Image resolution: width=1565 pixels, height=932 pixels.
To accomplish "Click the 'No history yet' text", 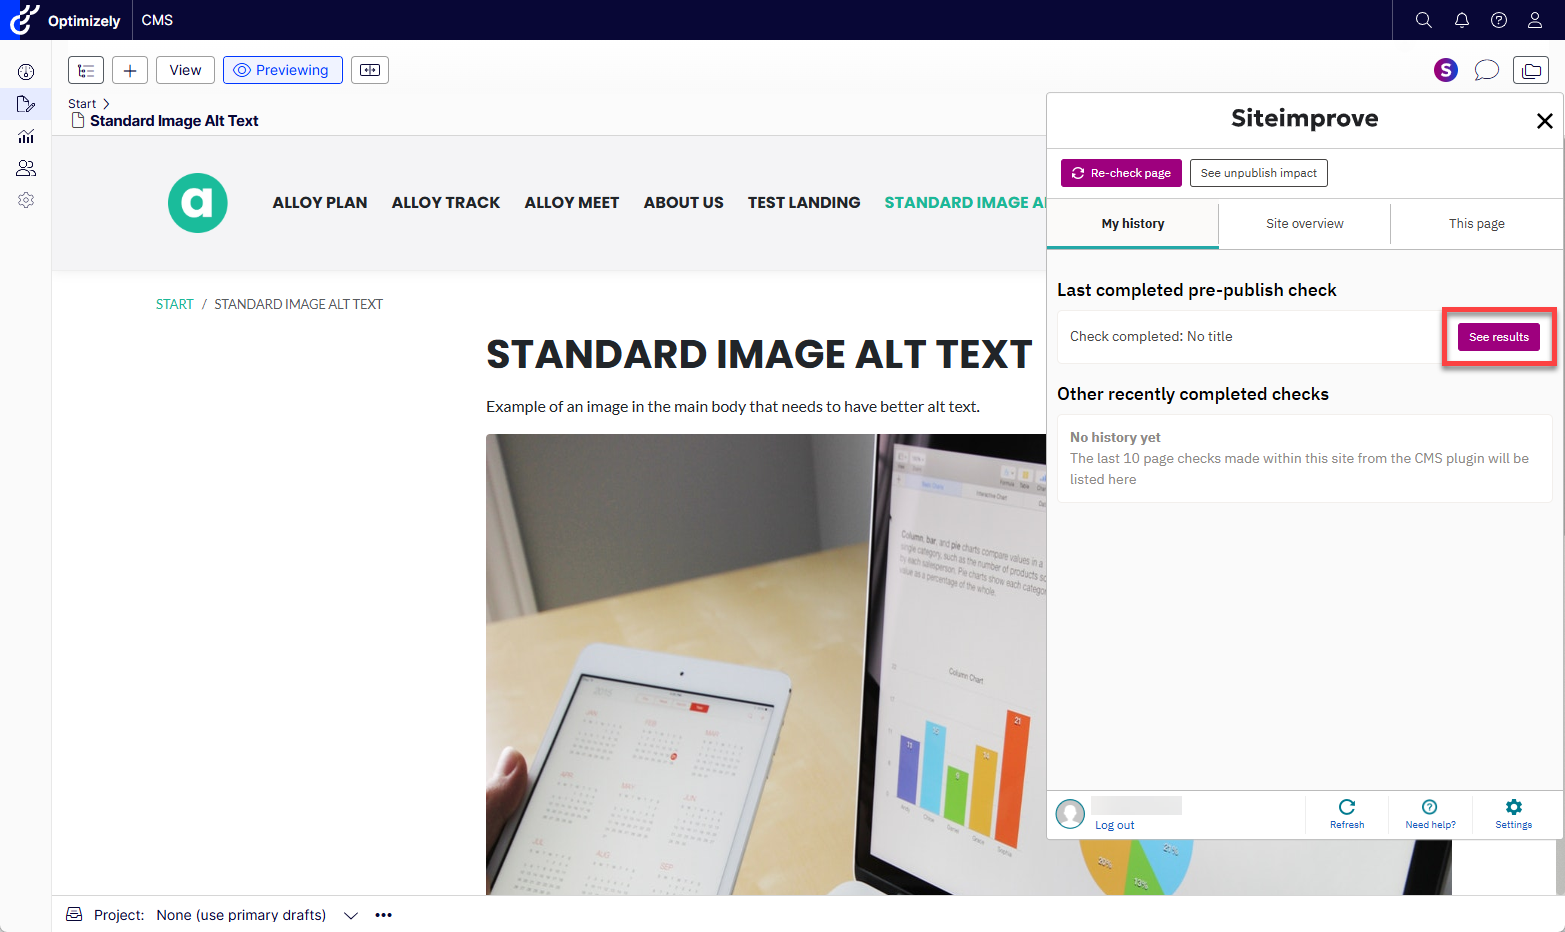I will click(1115, 437).
